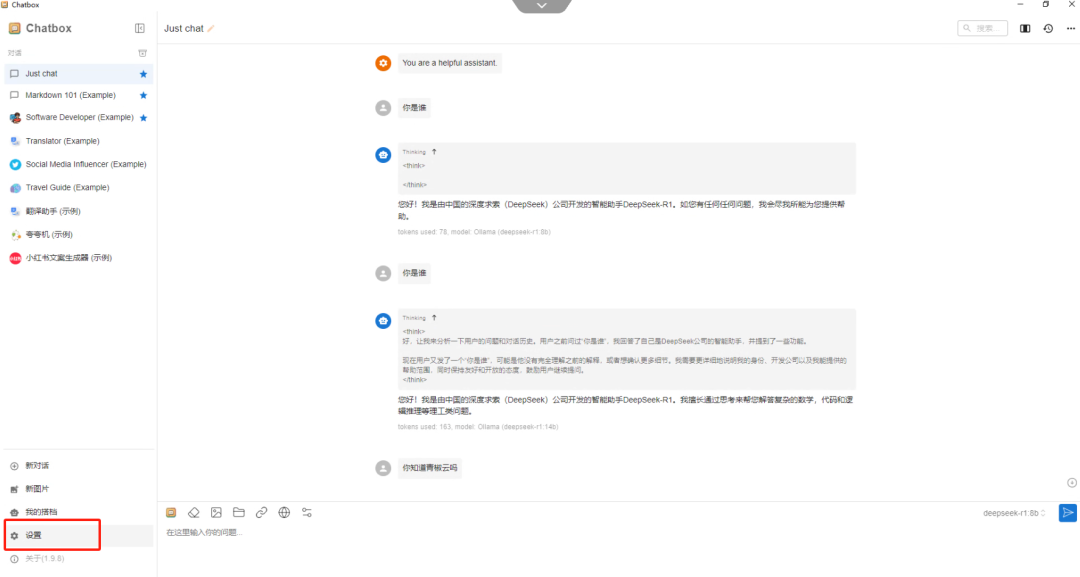Click the user avatar beside 你知道青椒云吗
The image size is (1080, 577).
click(383, 468)
